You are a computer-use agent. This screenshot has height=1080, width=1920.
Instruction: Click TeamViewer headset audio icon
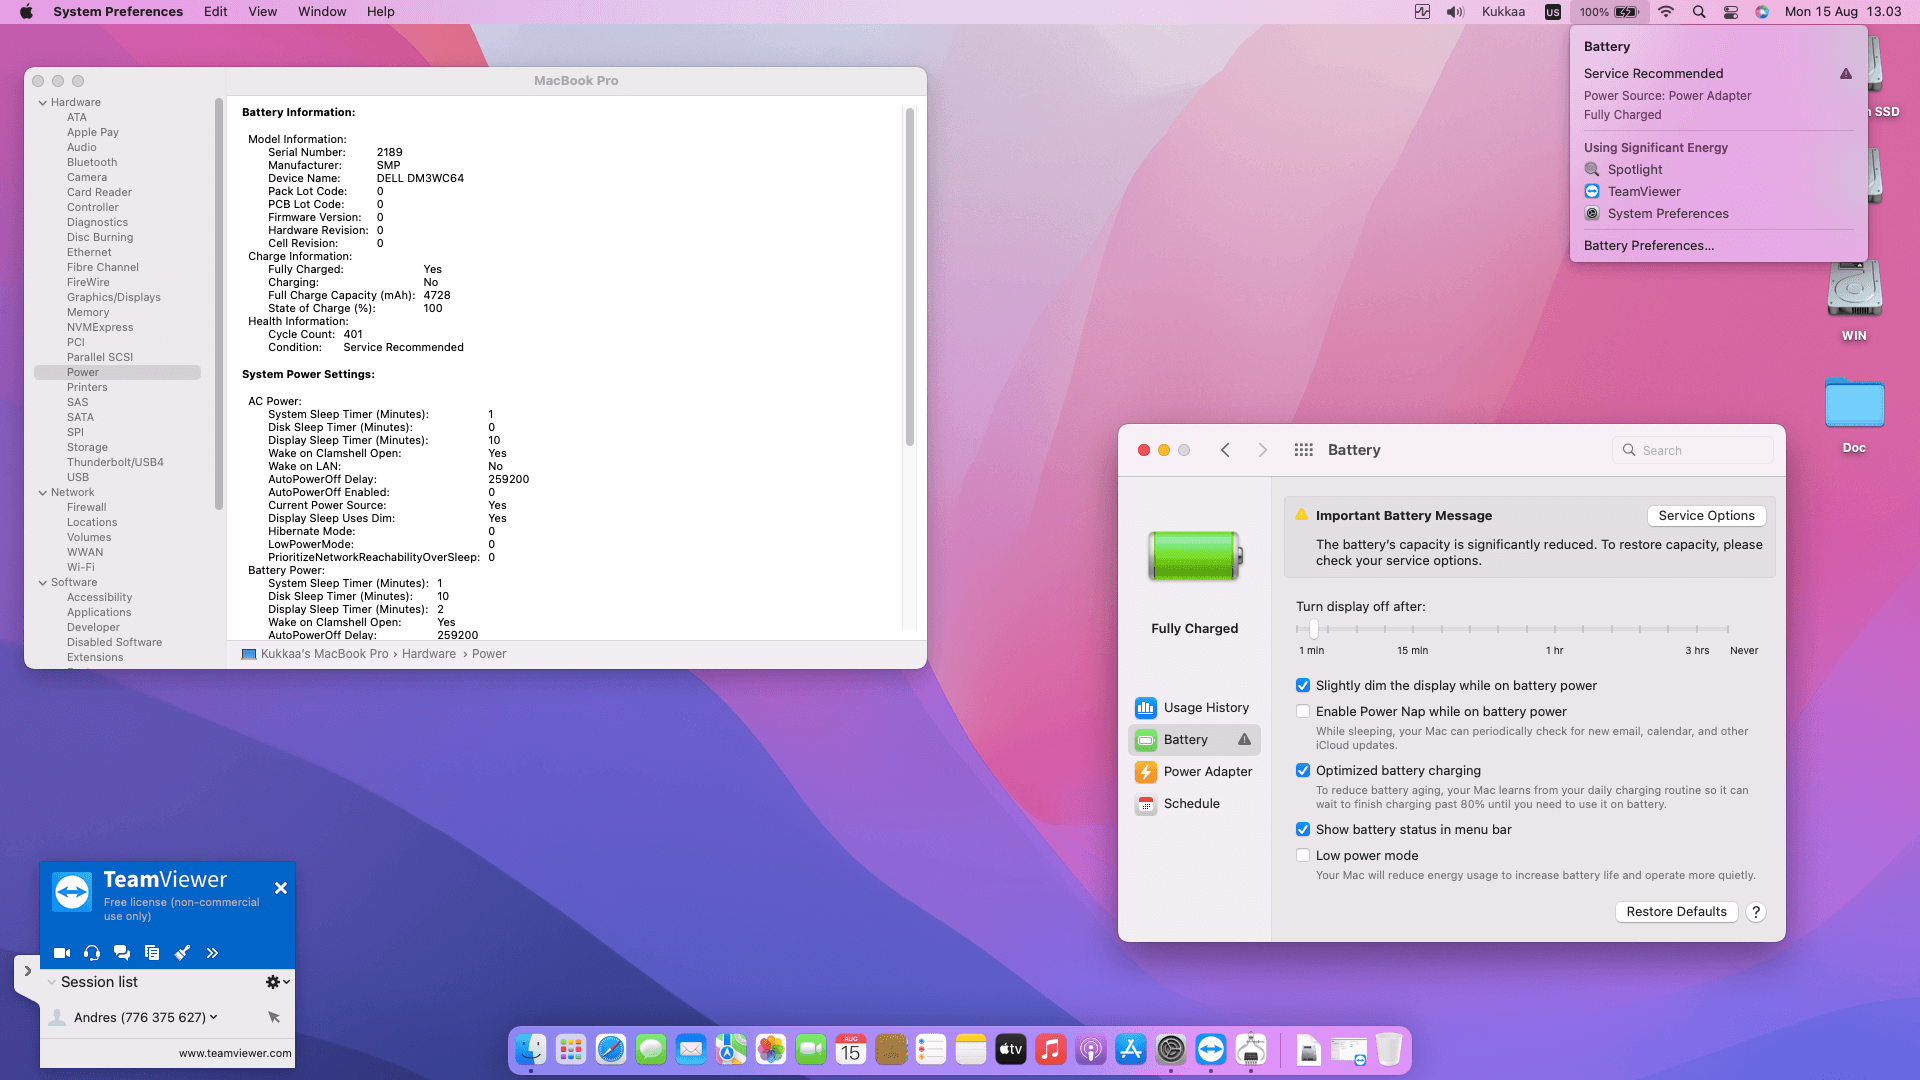92,953
